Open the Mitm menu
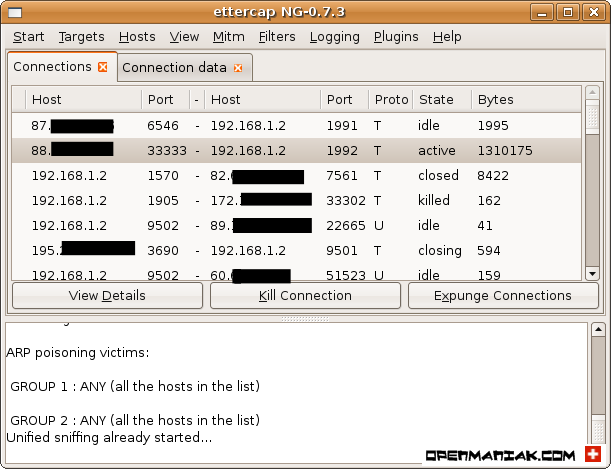The height and width of the screenshot is (469, 611). tap(228, 36)
